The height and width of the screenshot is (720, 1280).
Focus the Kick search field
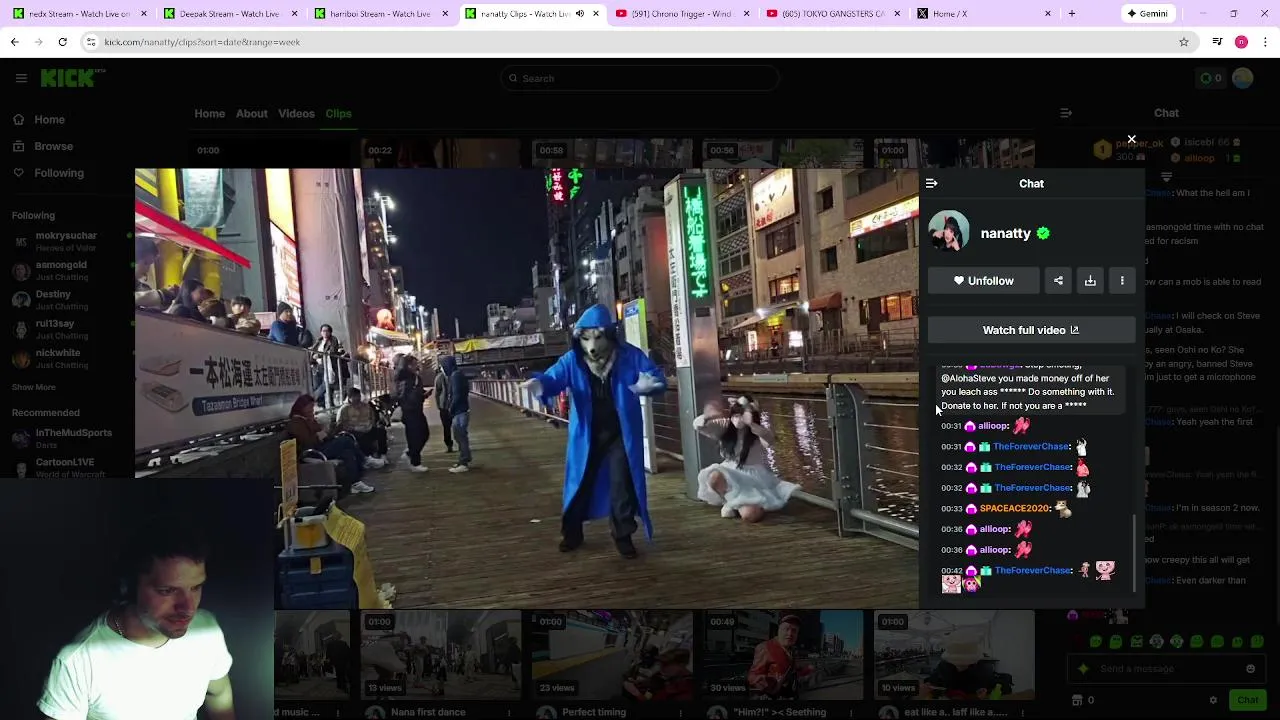[x=640, y=78]
